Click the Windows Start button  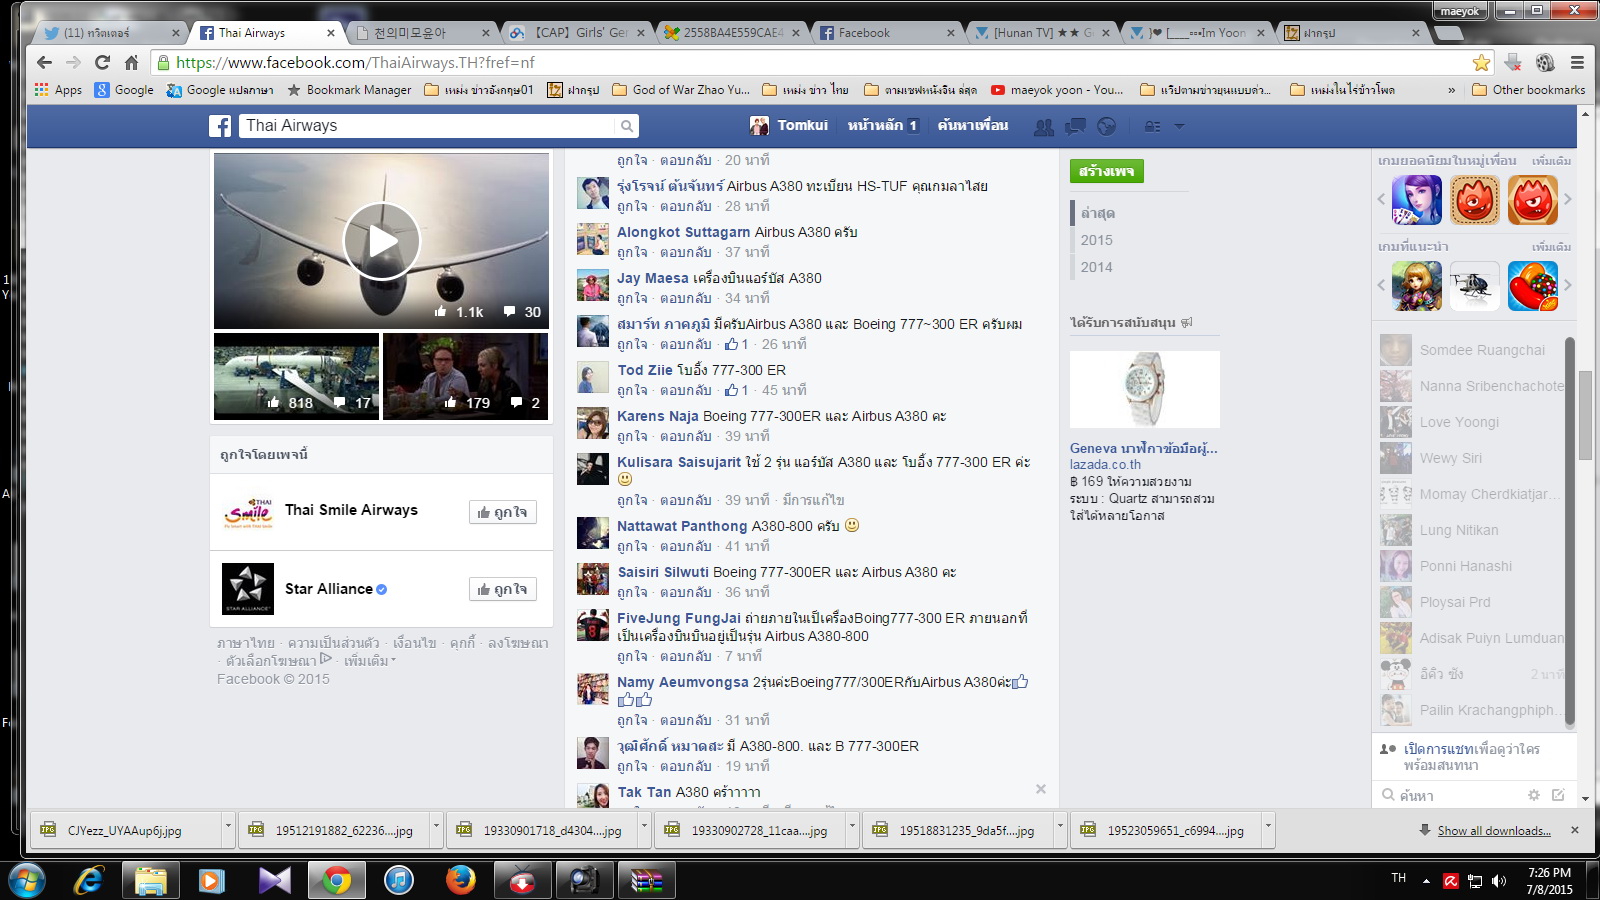click(27, 881)
